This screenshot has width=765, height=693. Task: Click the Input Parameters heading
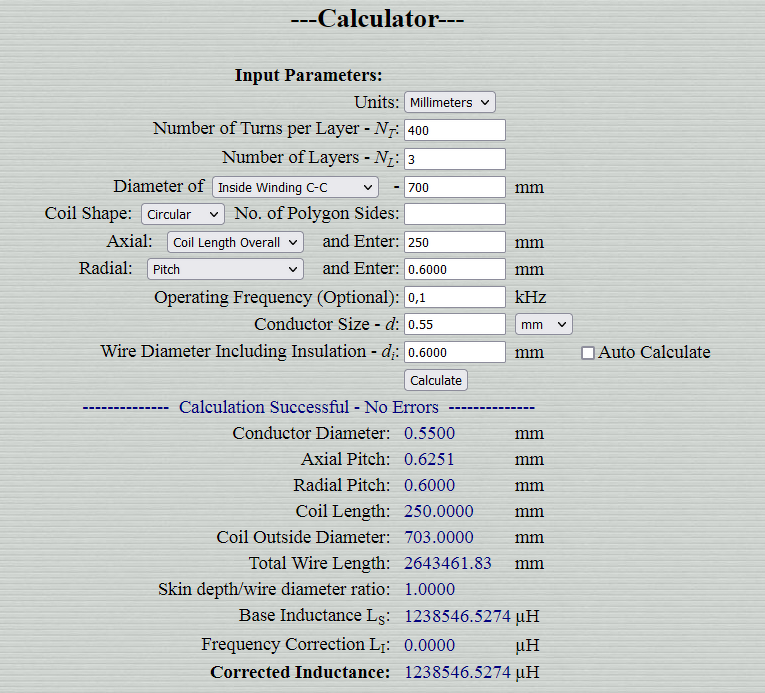(x=308, y=75)
